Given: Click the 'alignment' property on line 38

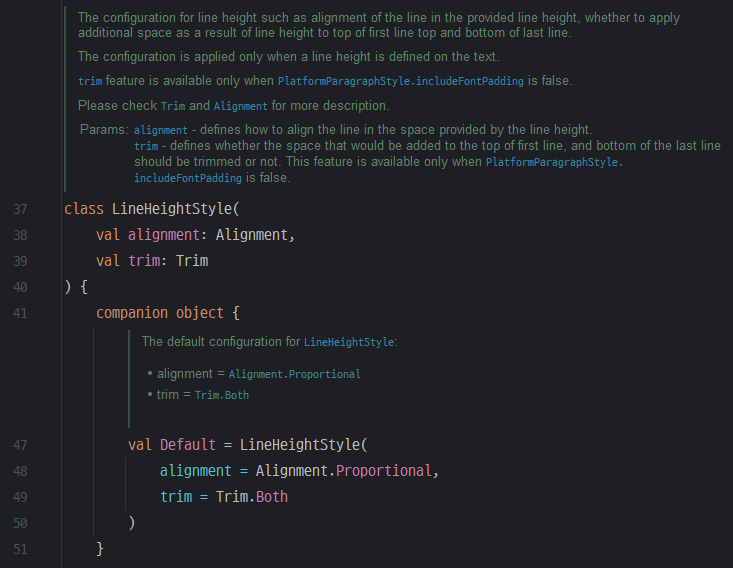Looking at the screenshot, I should click(x=164, y=235).
